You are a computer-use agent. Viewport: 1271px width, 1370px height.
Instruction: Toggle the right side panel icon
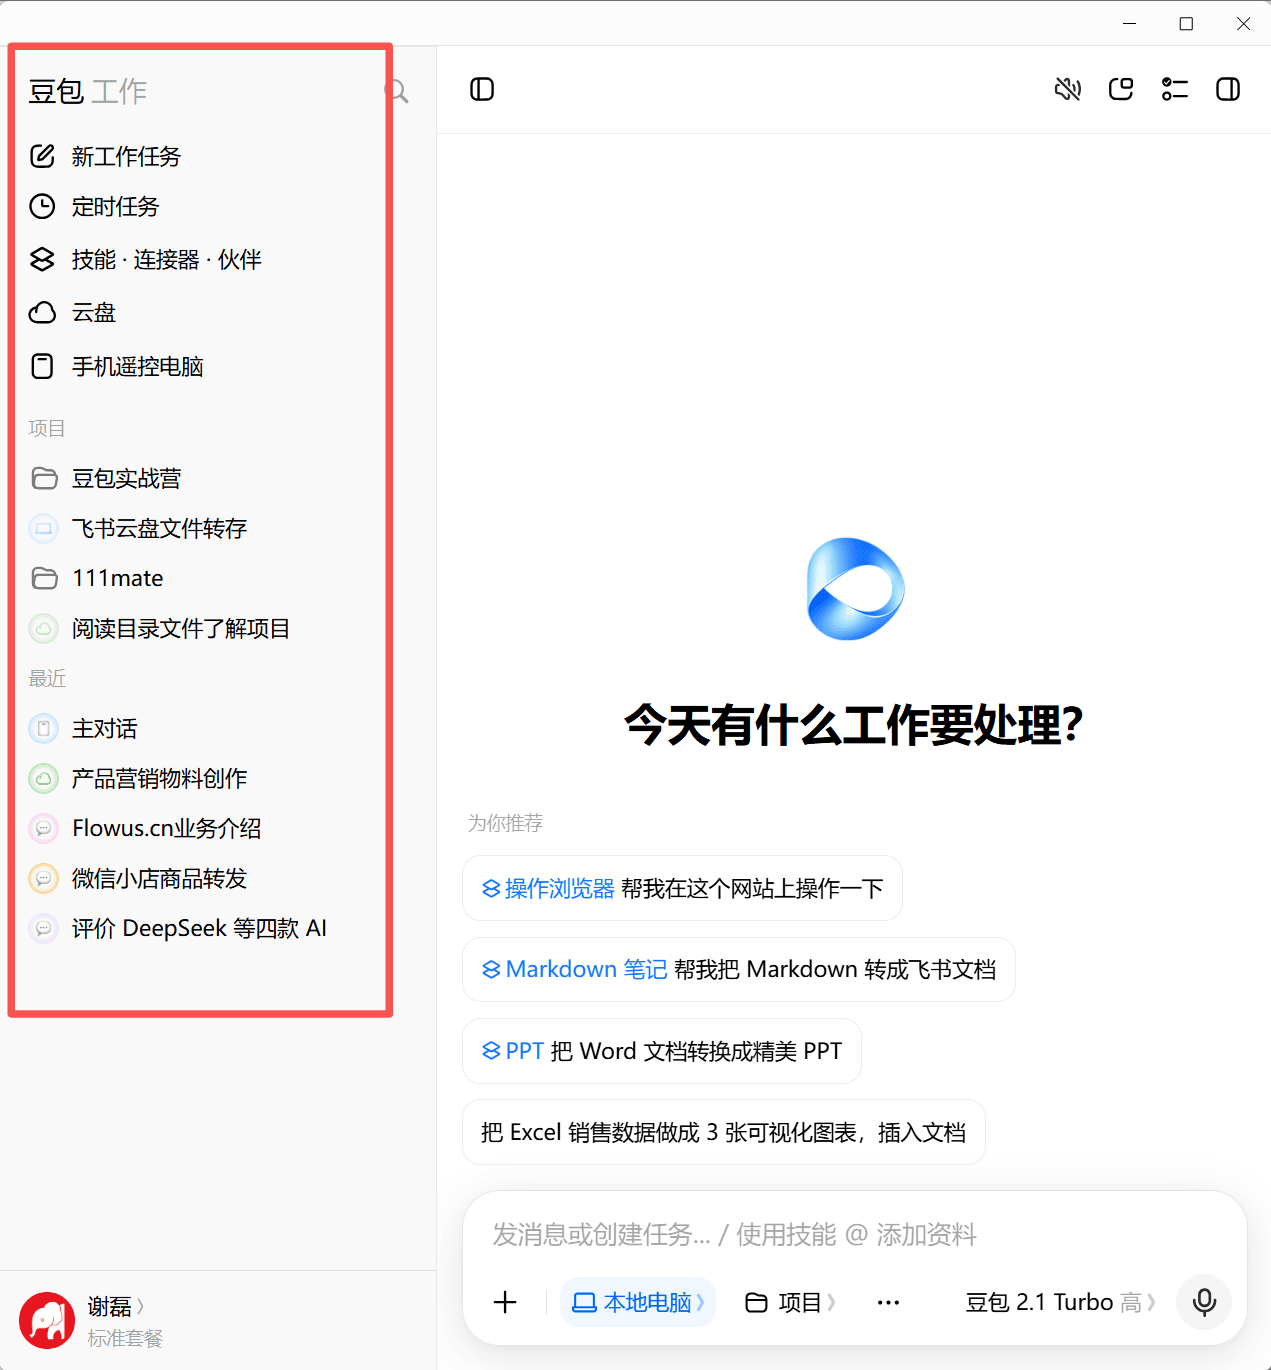[1228, 90]
